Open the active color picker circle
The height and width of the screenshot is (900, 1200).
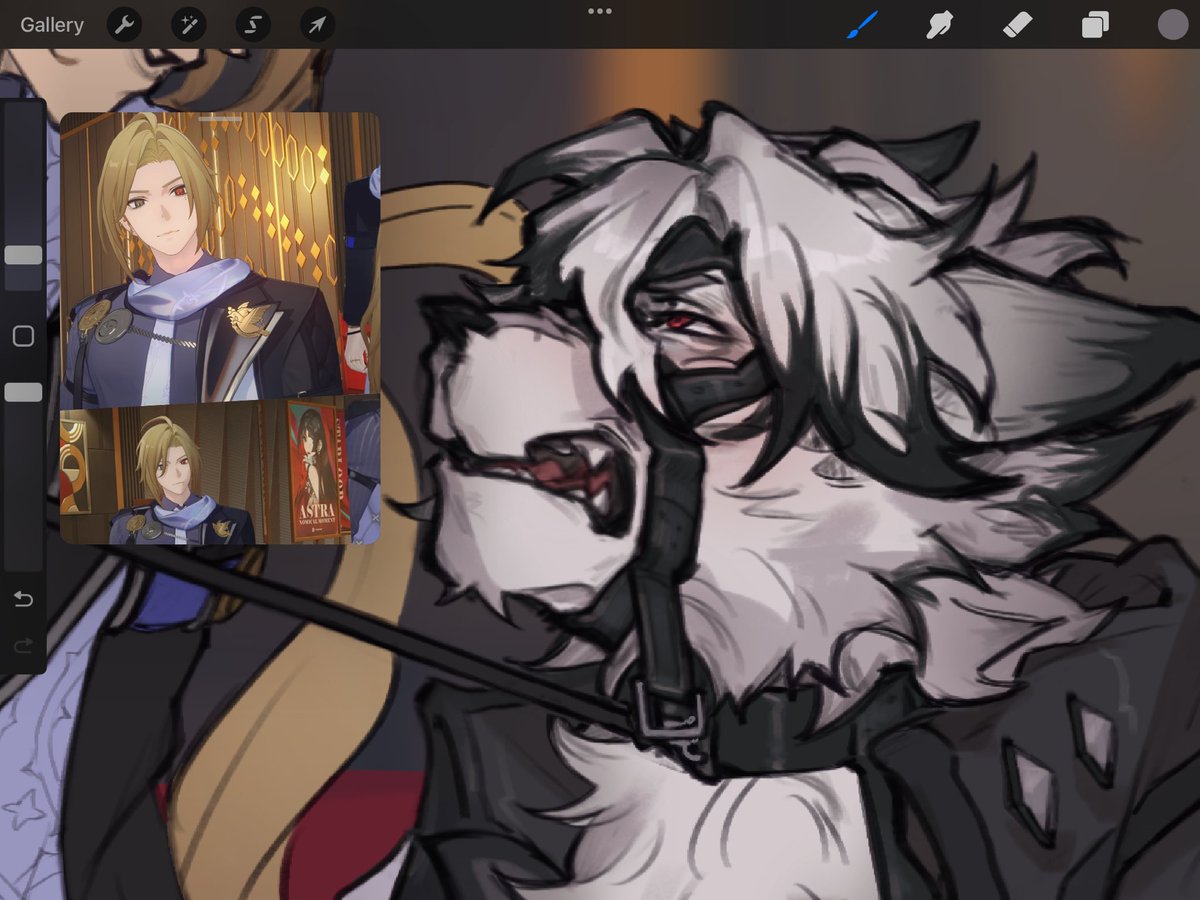1172,25
